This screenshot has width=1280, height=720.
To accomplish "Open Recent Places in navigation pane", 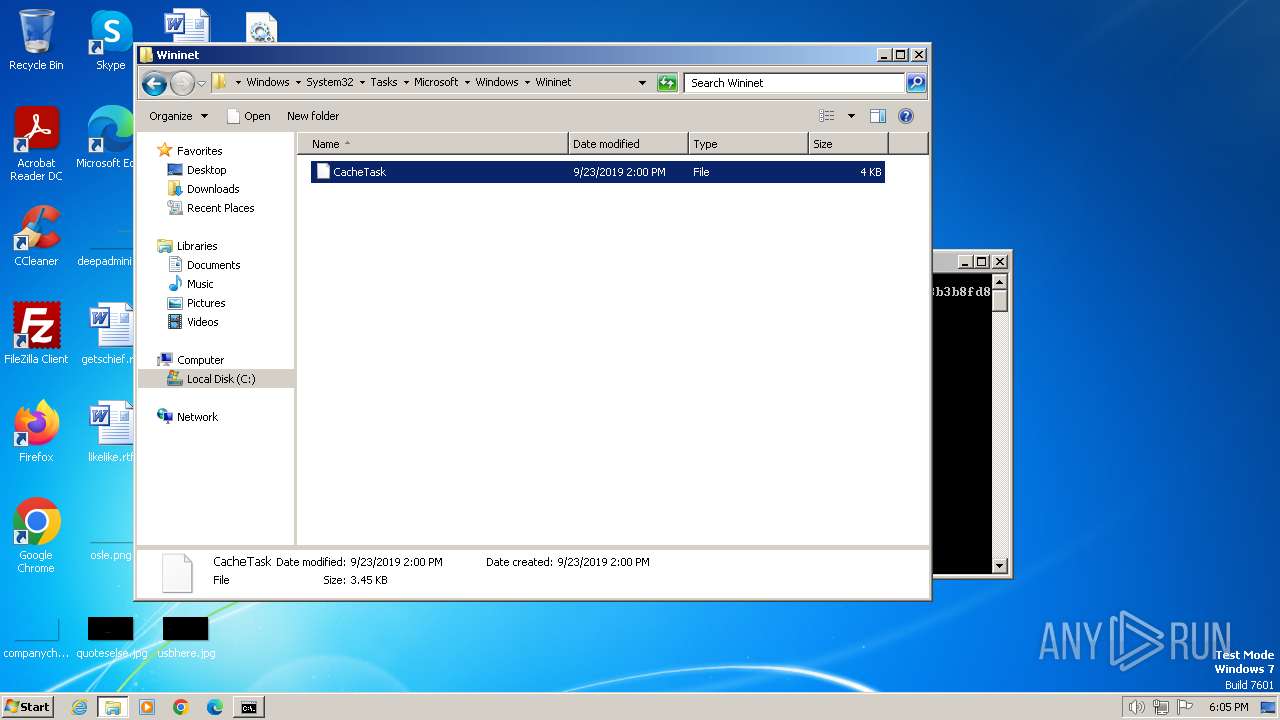I will [x=220, y=208].
